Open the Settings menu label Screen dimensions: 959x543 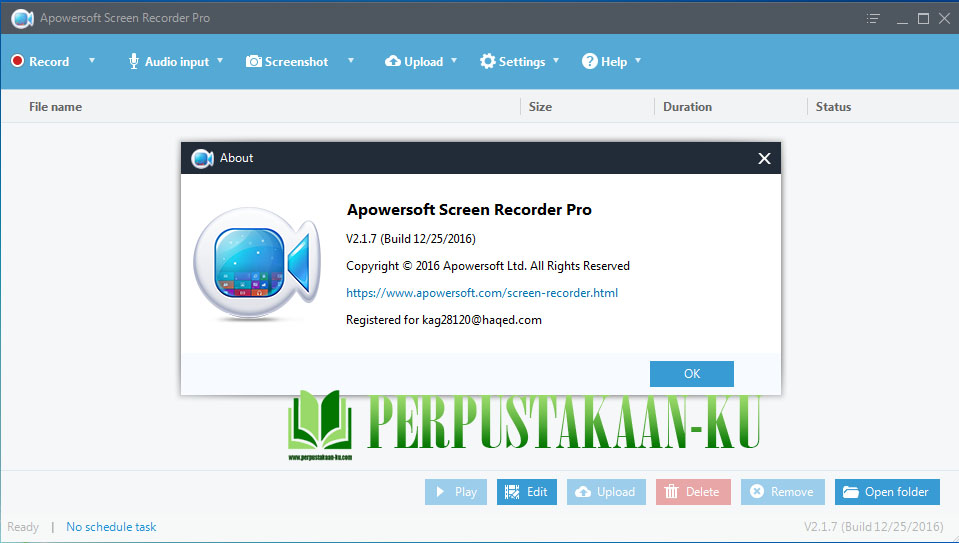[522, 62]
